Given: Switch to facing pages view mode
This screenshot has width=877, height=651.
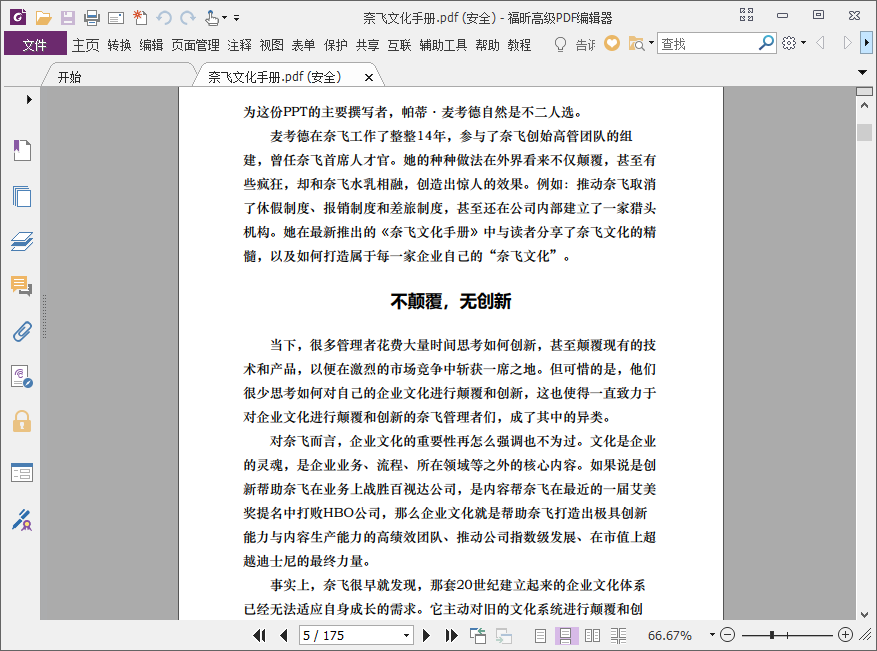Looking at the screenshot, I should click(x=592, y=636).
